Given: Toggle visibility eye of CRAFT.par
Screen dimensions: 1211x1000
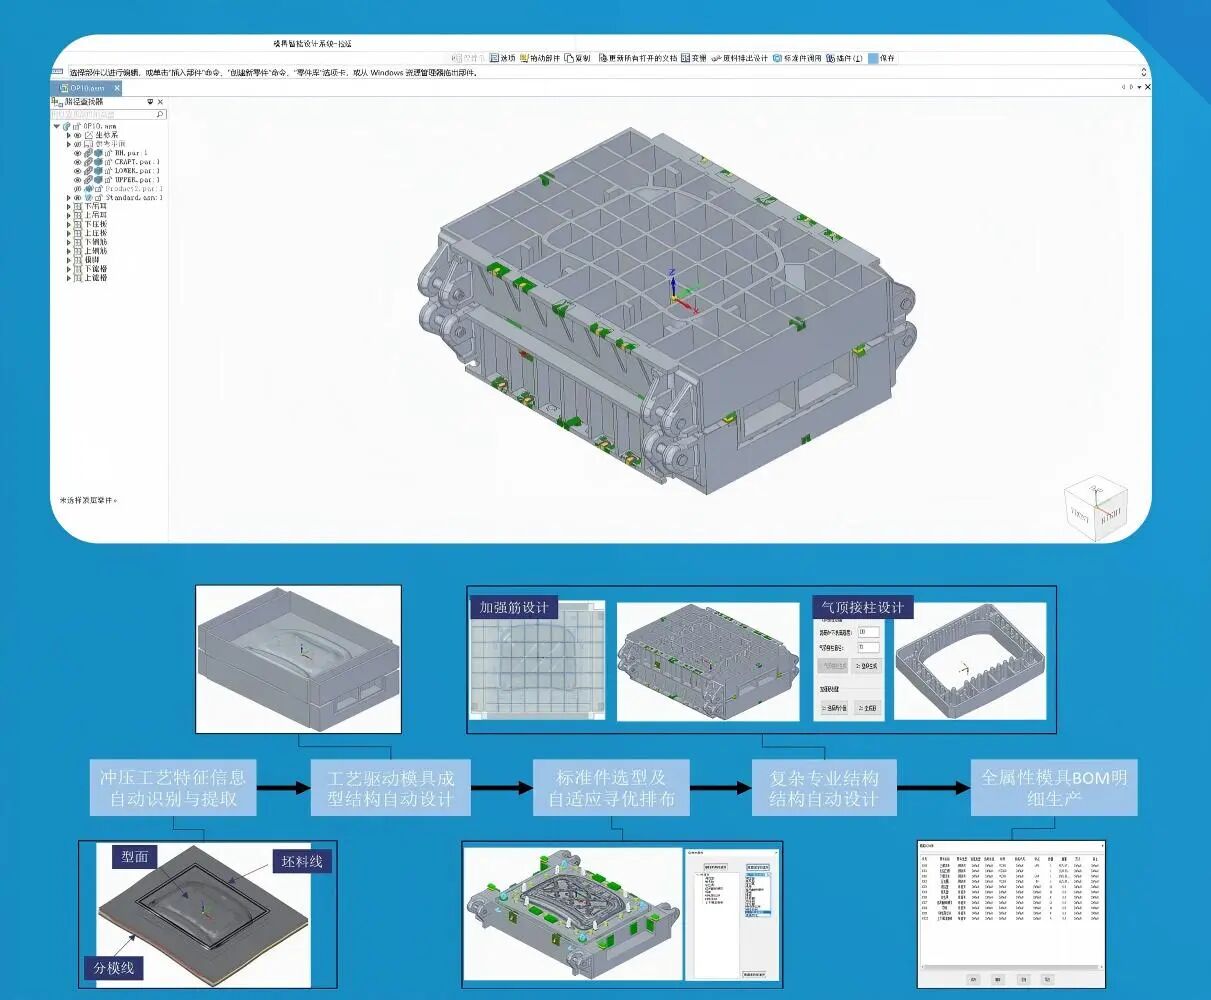Looking at the screenshot, I should tap(77, 162).
